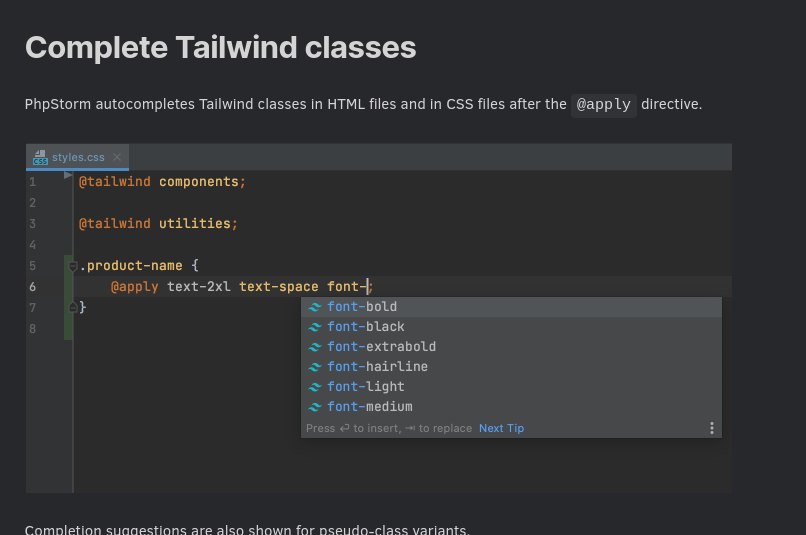Screen dimensions: 806x535
Task: Choose font-hairline completion suggestion
Action: point(511,367)
